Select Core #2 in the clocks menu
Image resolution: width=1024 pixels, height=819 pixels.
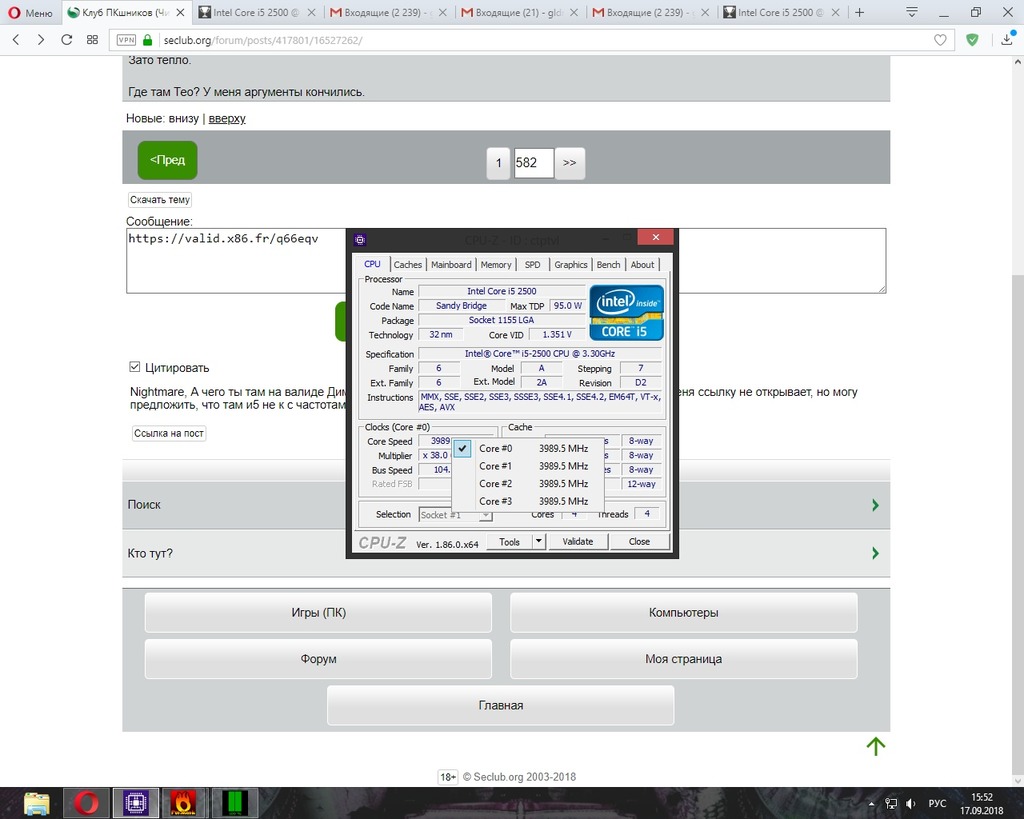point(528,484)
